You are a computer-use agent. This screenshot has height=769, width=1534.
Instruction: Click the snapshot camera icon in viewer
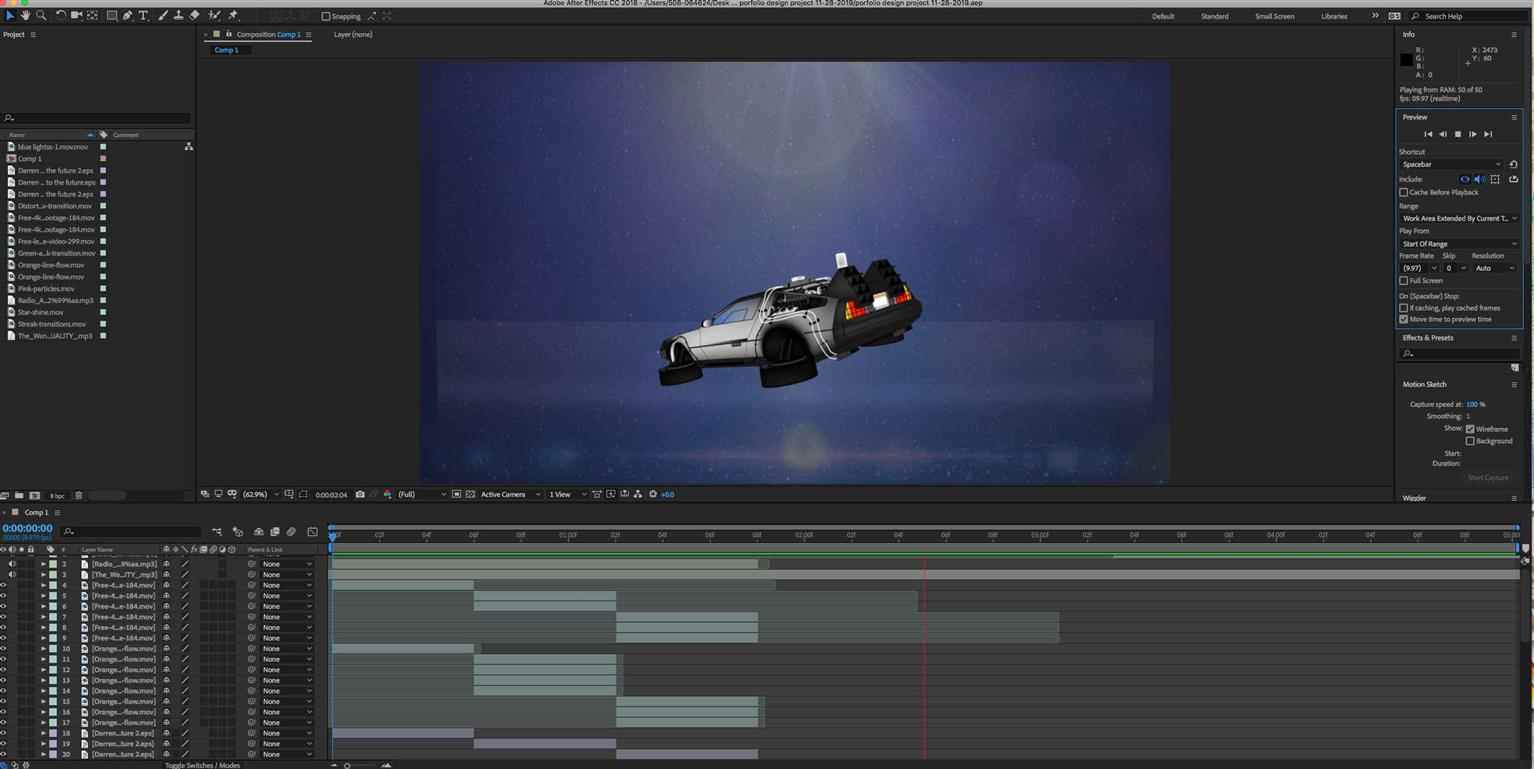(x=360, y=494)
